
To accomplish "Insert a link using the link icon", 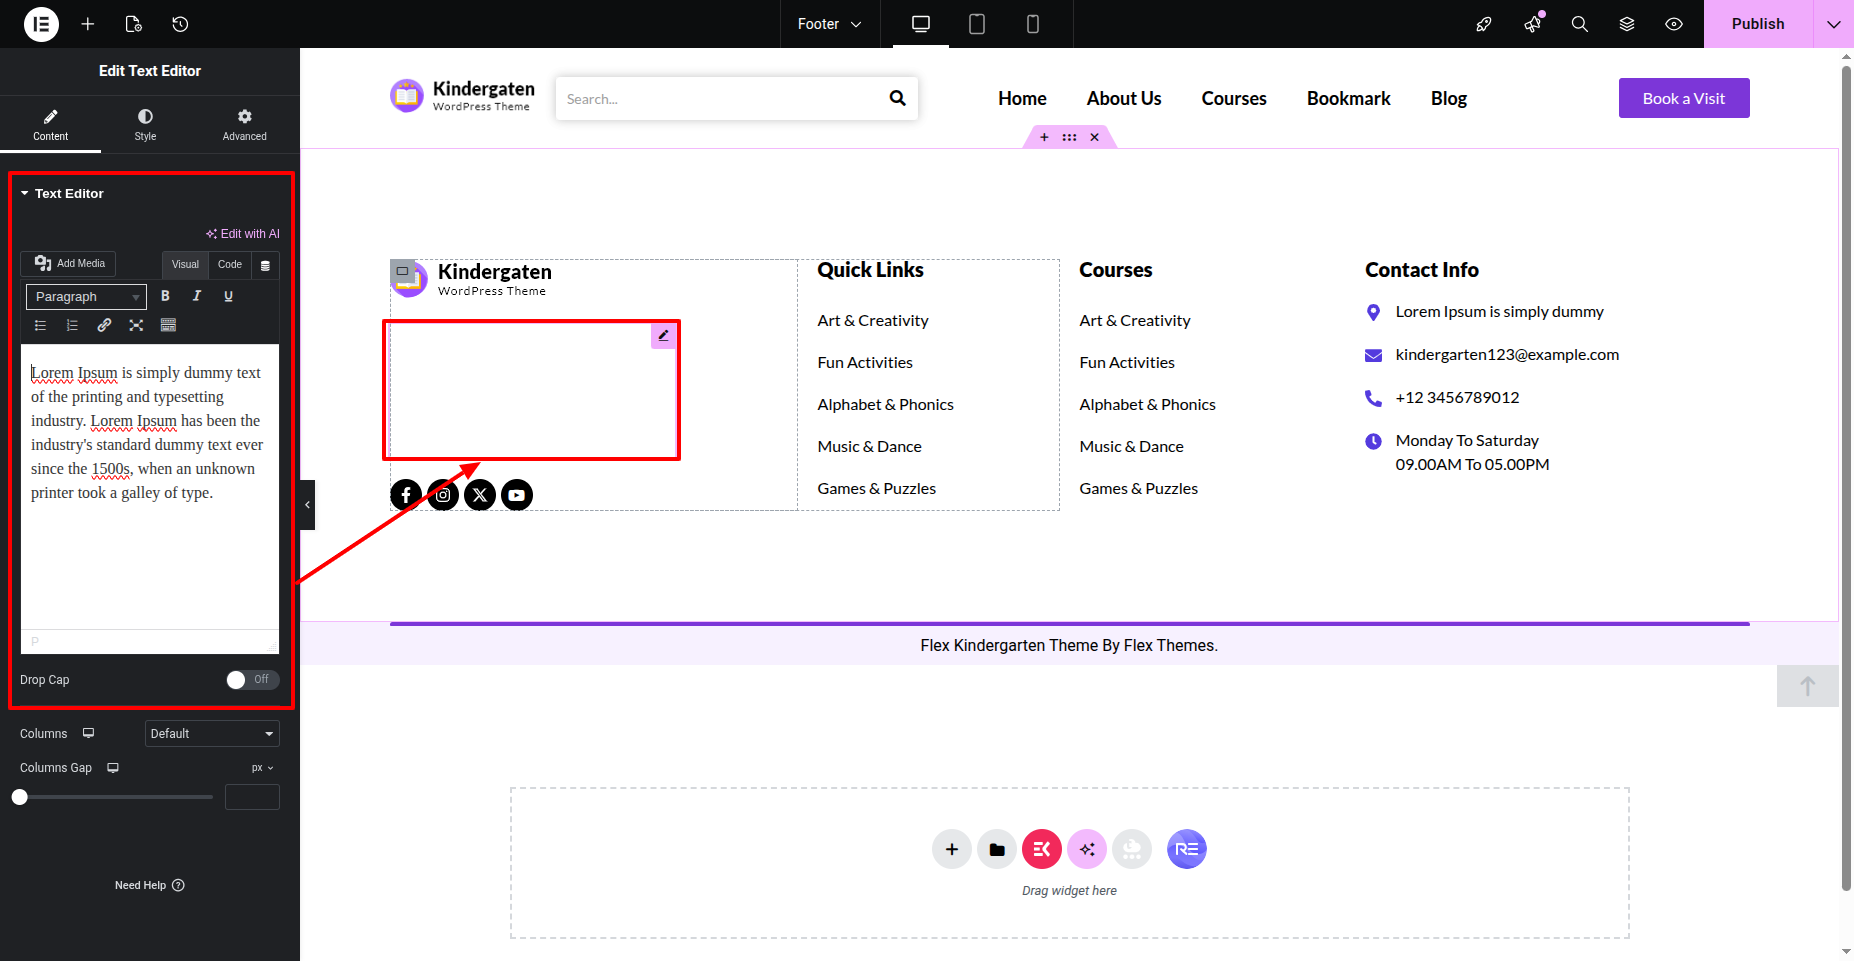I will click(x=104, y=325).
